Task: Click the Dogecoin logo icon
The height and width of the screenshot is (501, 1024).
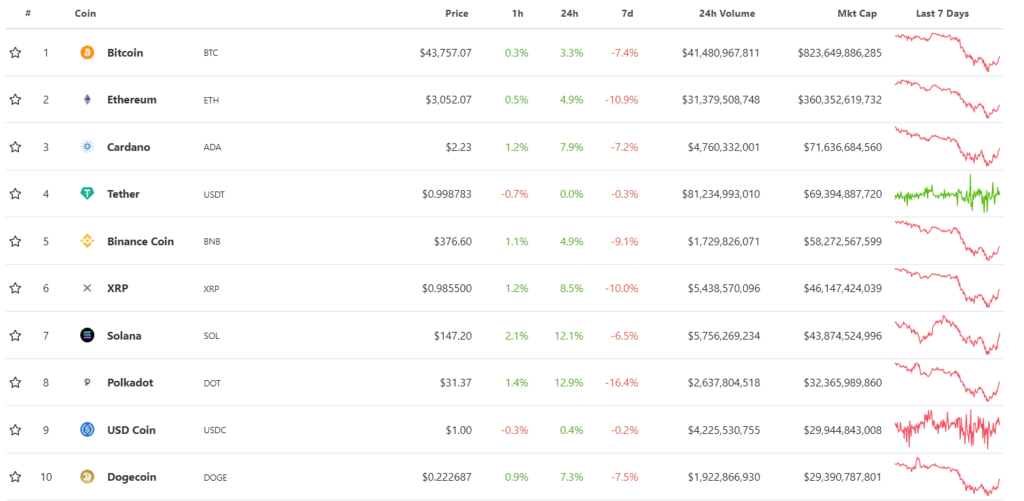Action: pyautogui.click(x=87, y=477)
